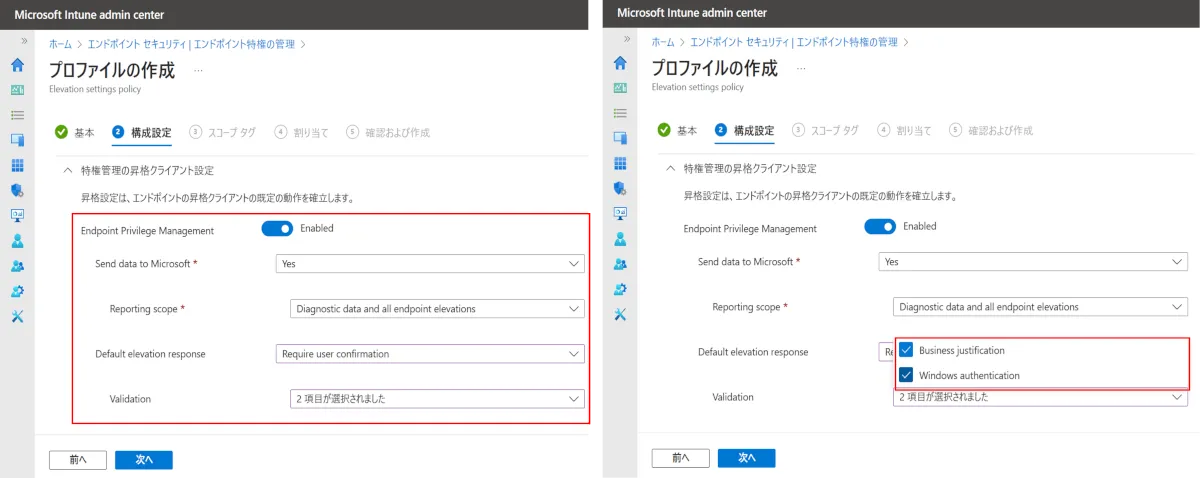The width and height of the screenshot is (1200, 478).
Task: Collapse 特権管理の昇格クライアント設定 section, left window
Action: pyautogui.click(x=68, y=171)
